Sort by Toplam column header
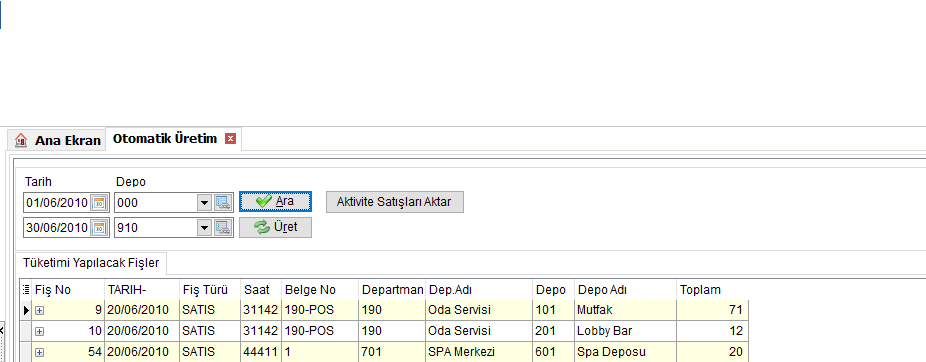 [x=712, y=289]
